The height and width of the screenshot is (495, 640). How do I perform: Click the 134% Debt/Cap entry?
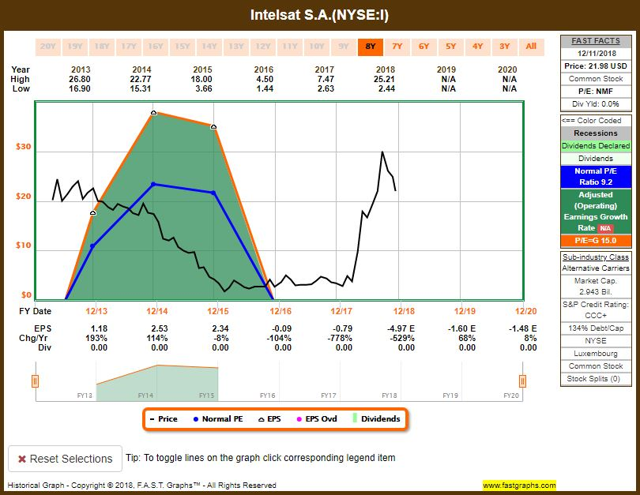596,328
